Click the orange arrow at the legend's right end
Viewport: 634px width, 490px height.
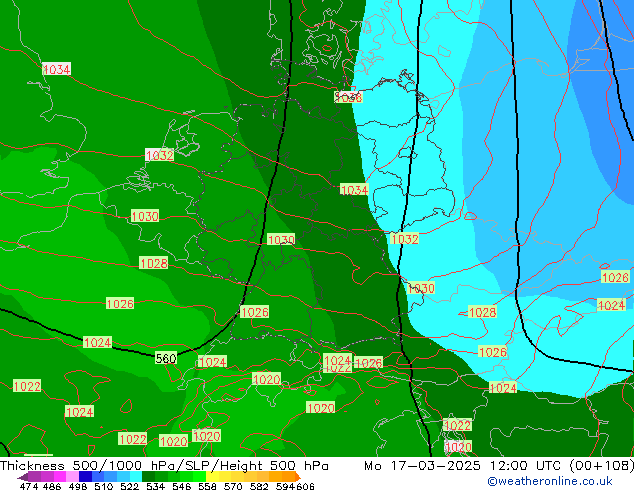pos(298,477)
